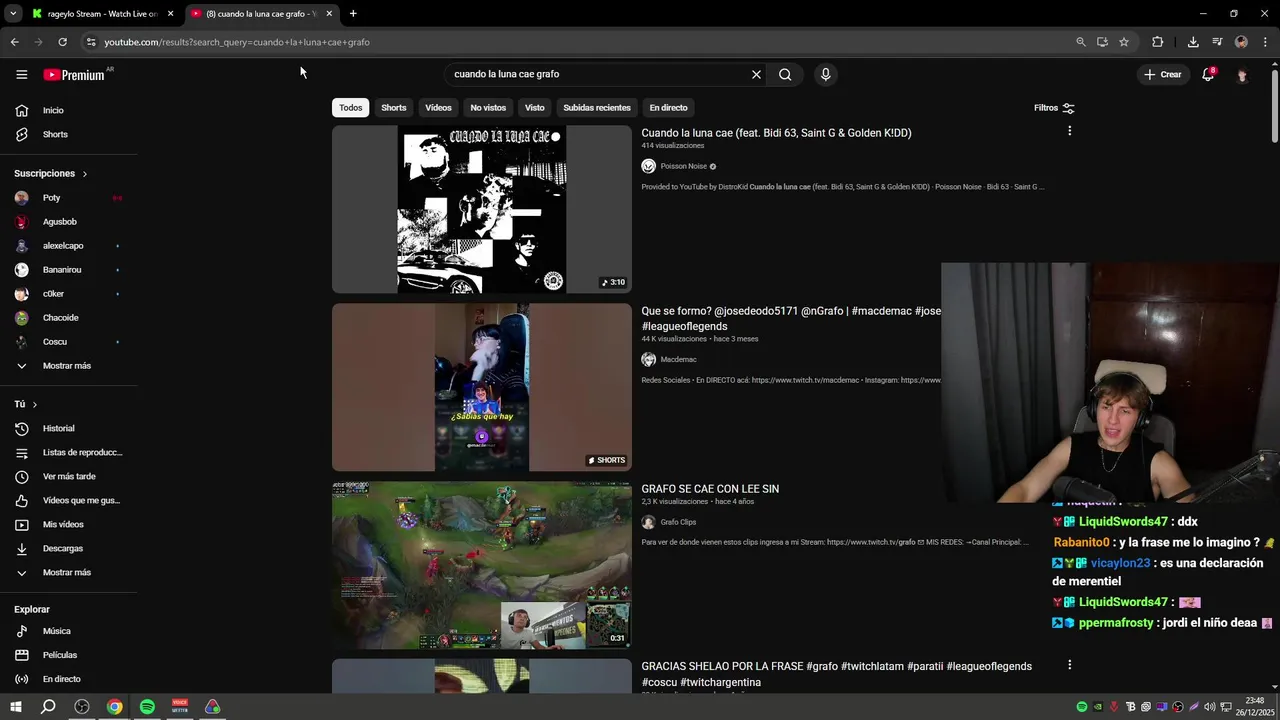Viewport: 1280px width, 720px height.
Task: Open the Filtros search filters
Action: (x=1054, y=108)
